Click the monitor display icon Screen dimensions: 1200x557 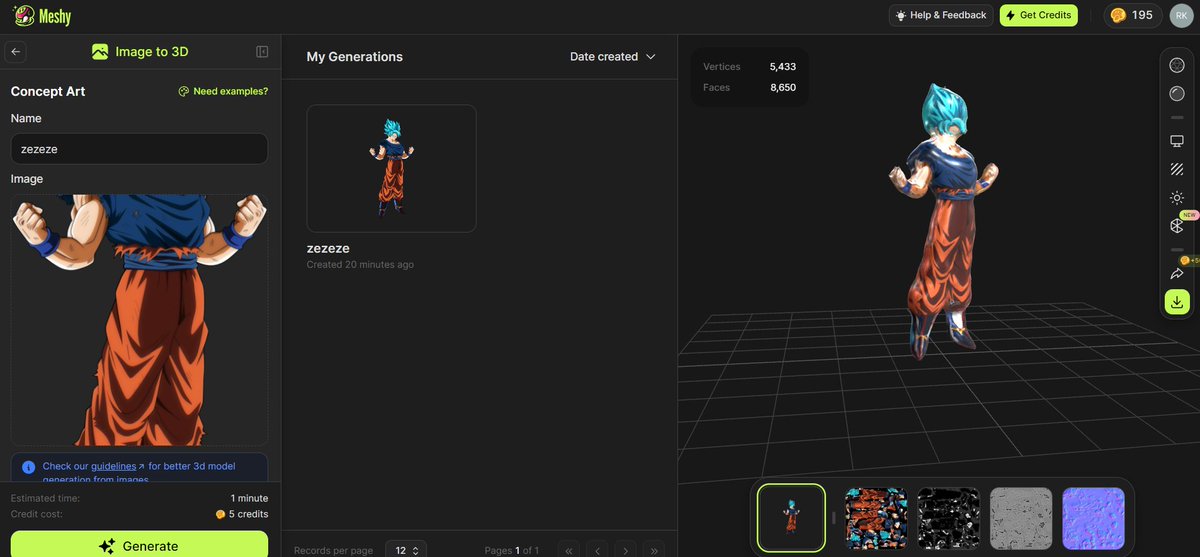tap(1177, 141)
